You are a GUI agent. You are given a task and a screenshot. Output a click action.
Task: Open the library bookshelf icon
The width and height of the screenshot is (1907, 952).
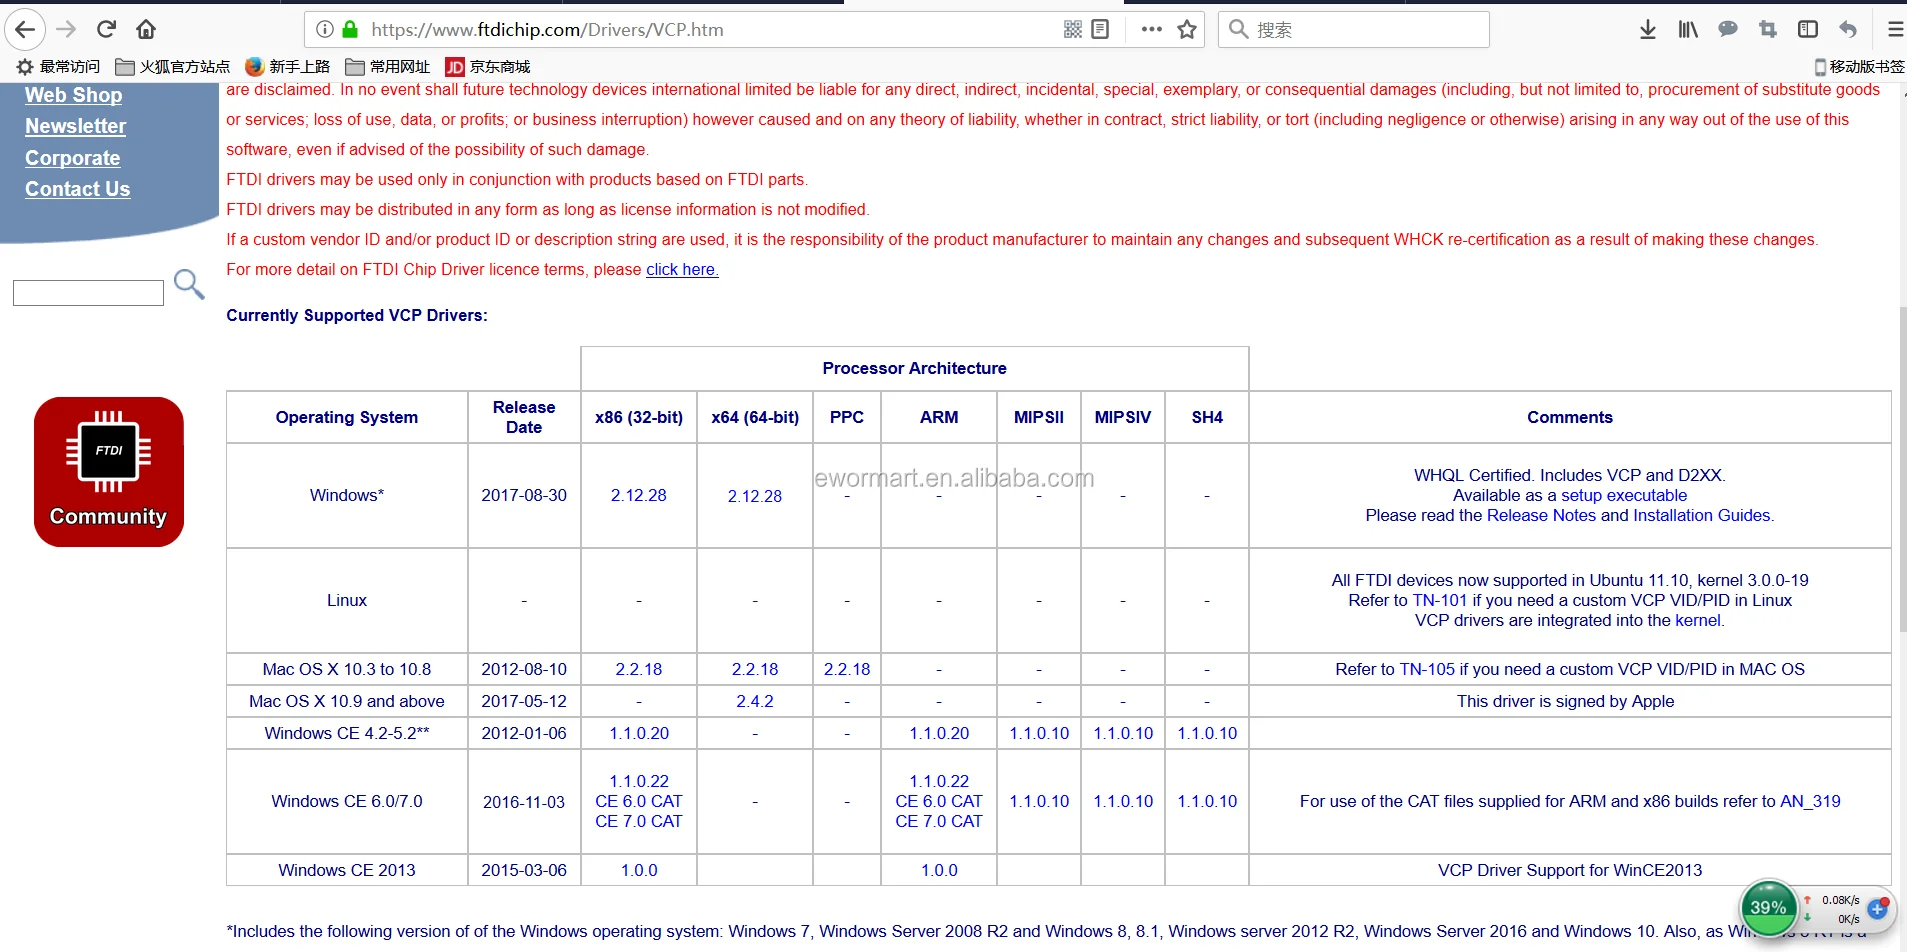click(x=1688, y=29)
